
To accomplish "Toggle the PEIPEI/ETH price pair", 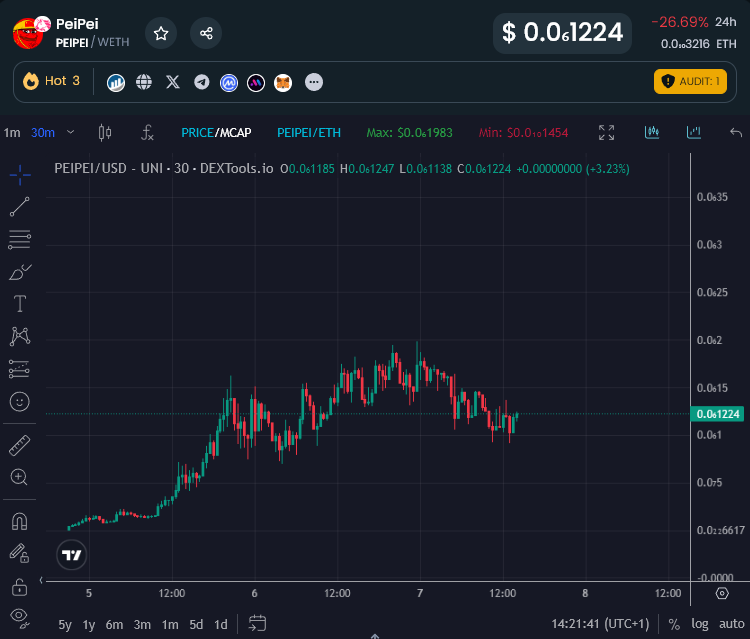I will coord(309,132).
